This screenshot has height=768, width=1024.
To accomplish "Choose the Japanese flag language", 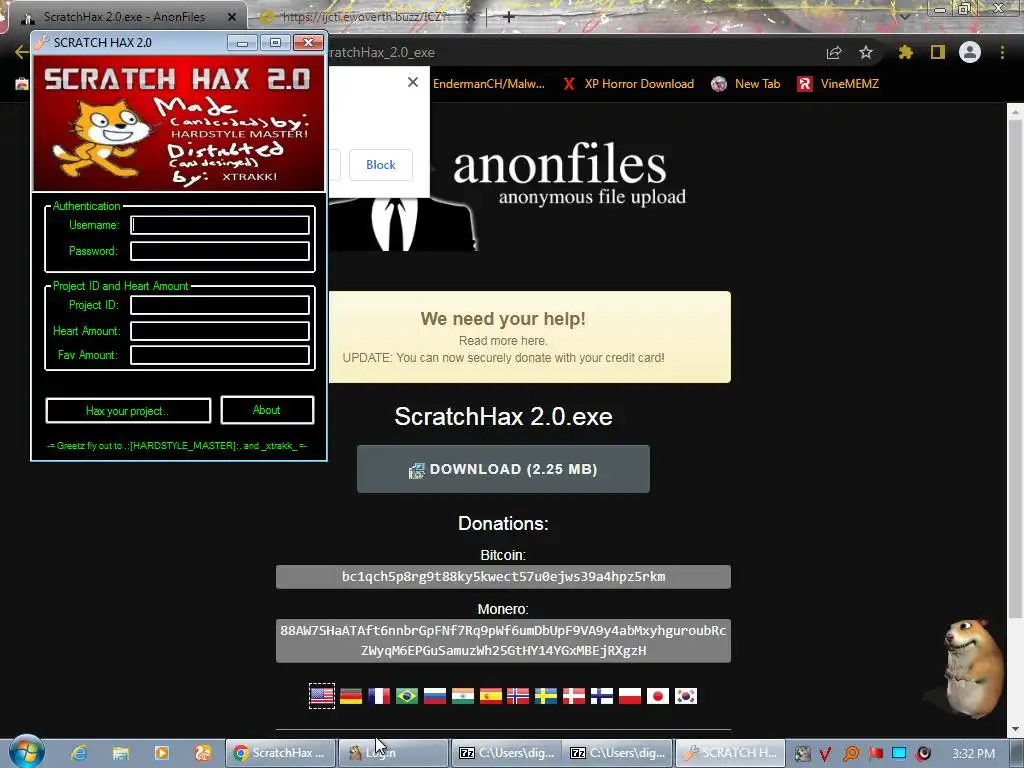I will (658, 696).
